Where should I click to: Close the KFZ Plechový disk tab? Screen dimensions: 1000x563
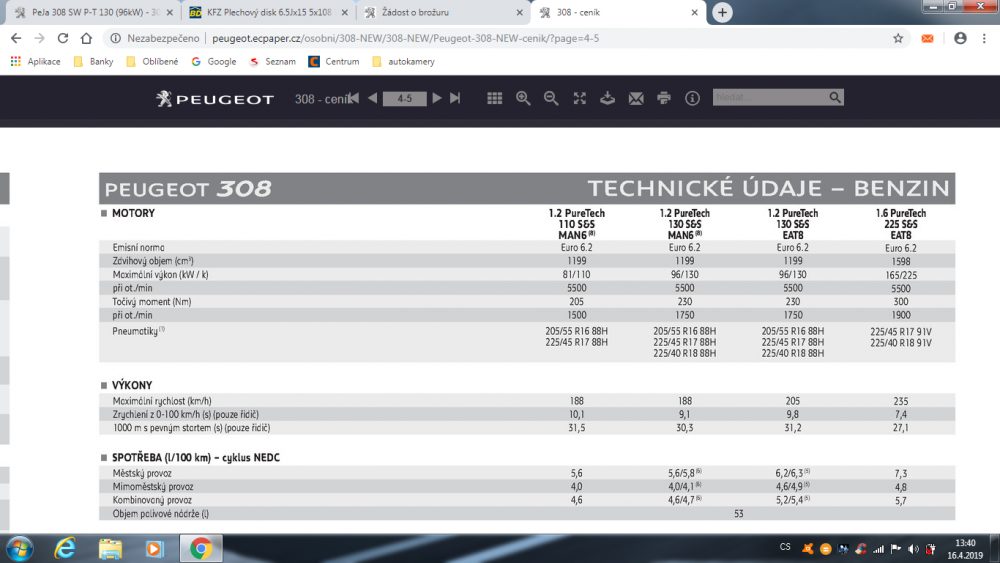(x=344, y=12)
